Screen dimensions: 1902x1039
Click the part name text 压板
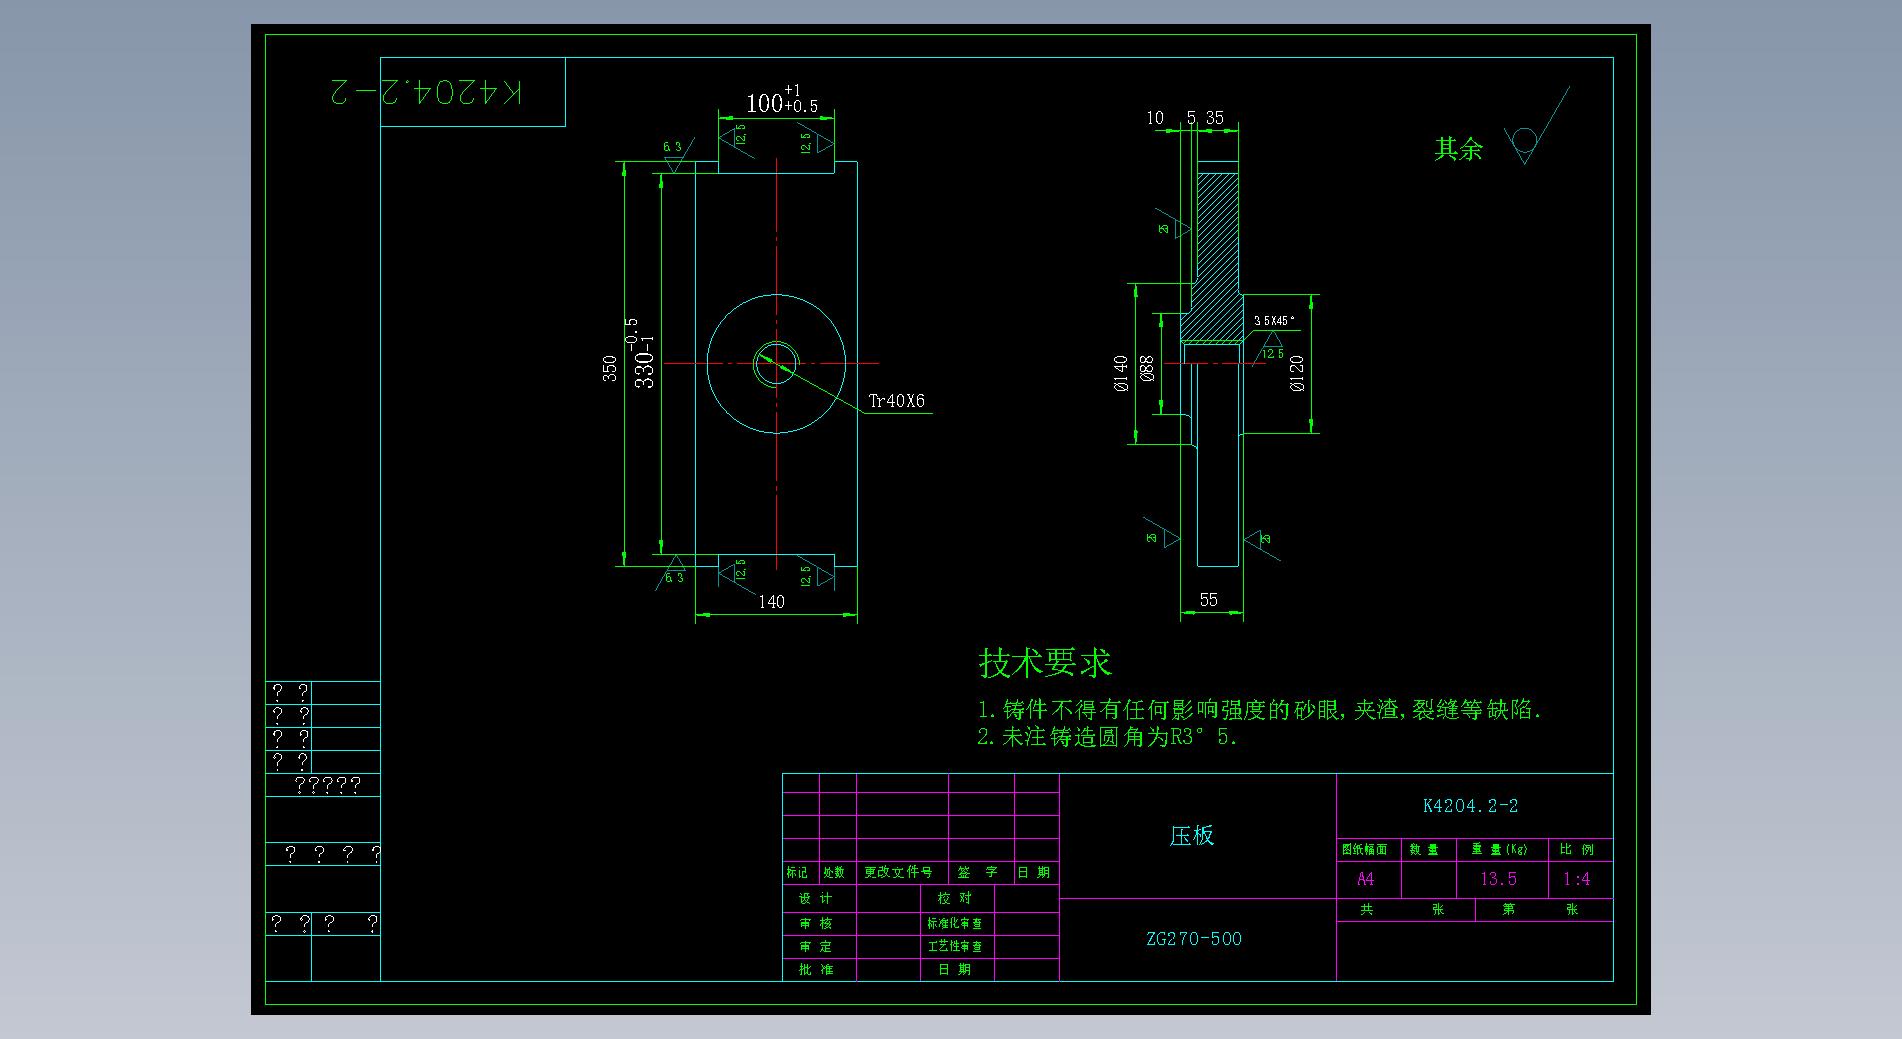tap(1192, 836)
